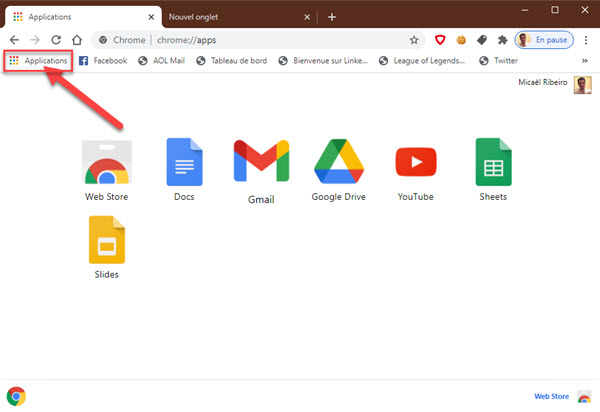Open the Web Store app

pos(107,170)
